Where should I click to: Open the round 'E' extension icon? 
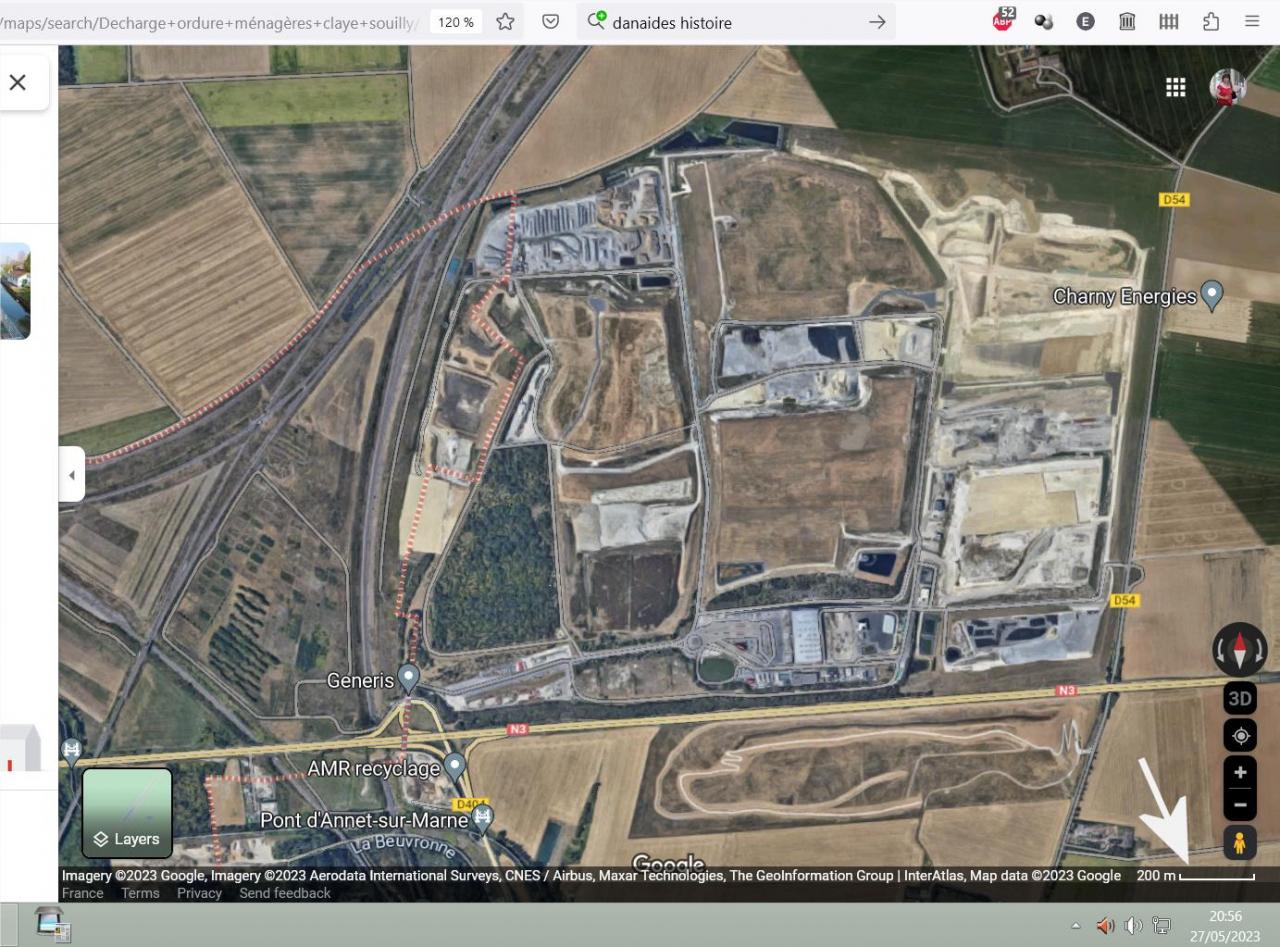click(1085, 22)
